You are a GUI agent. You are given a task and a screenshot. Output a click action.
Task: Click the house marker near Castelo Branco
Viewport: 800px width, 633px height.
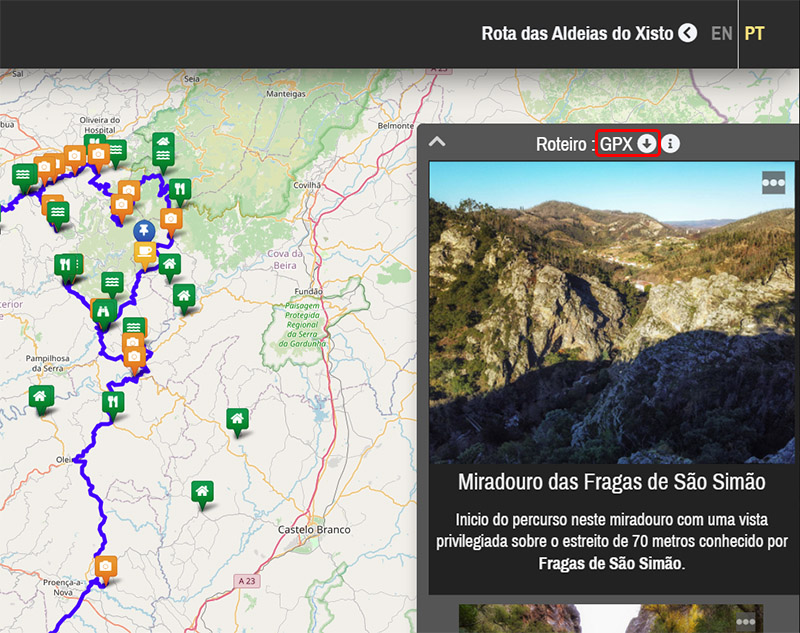coord(202,491)
